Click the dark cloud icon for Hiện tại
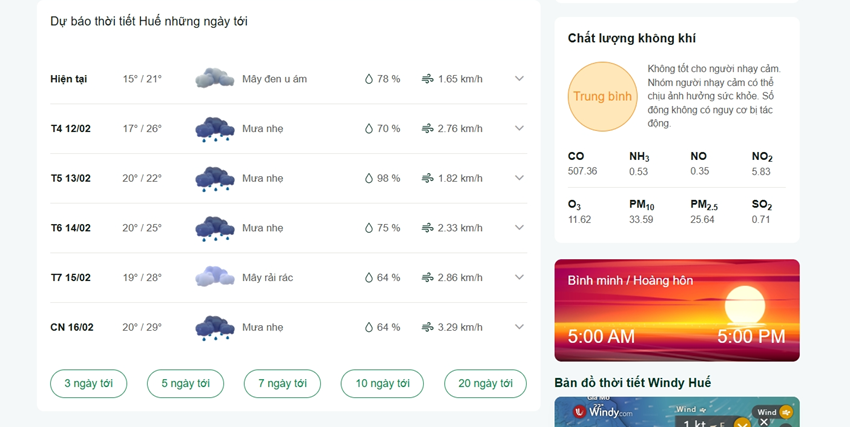The image size is (850, 427). (215, 79)
